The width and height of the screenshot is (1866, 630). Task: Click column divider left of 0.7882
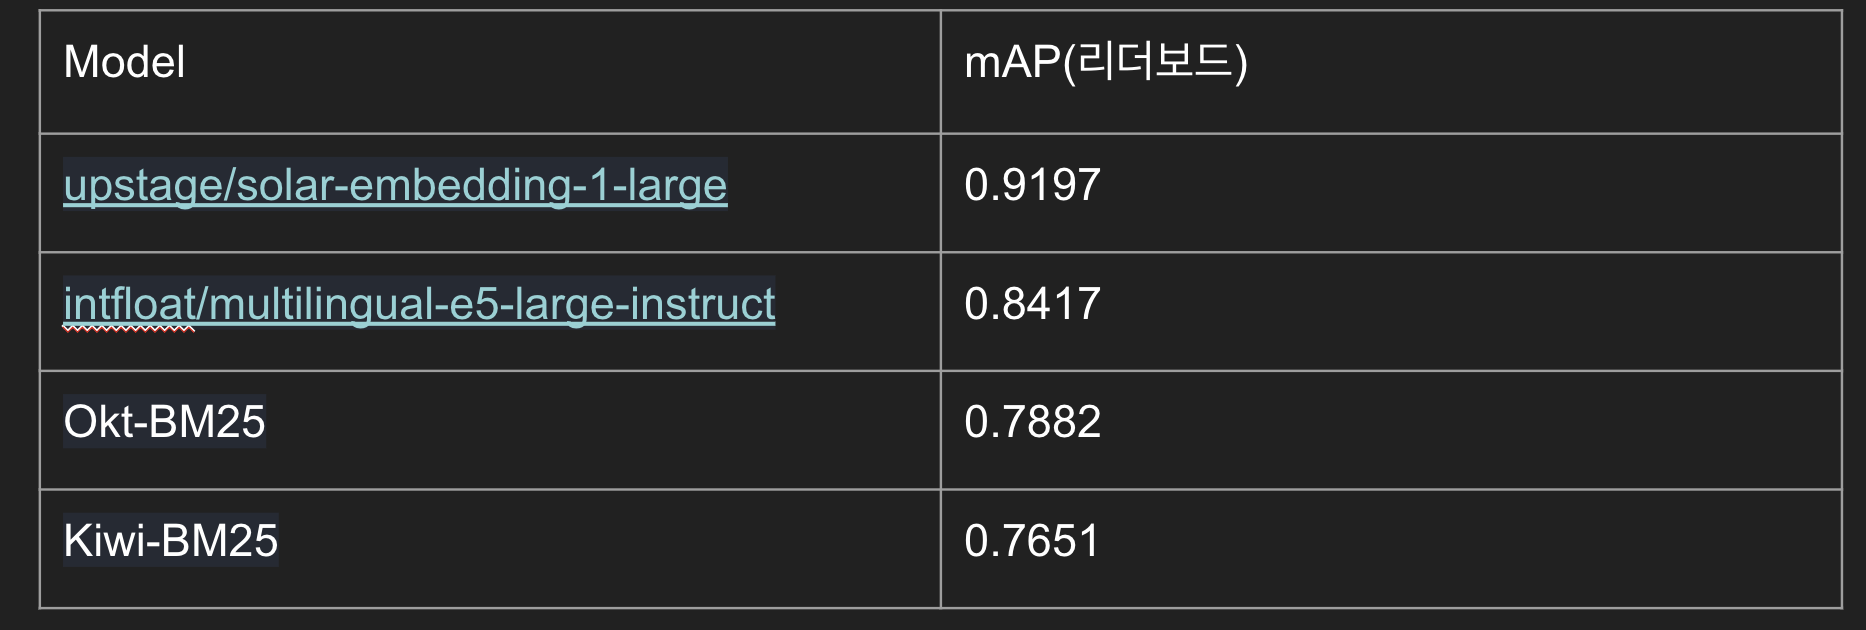(941, 430)
